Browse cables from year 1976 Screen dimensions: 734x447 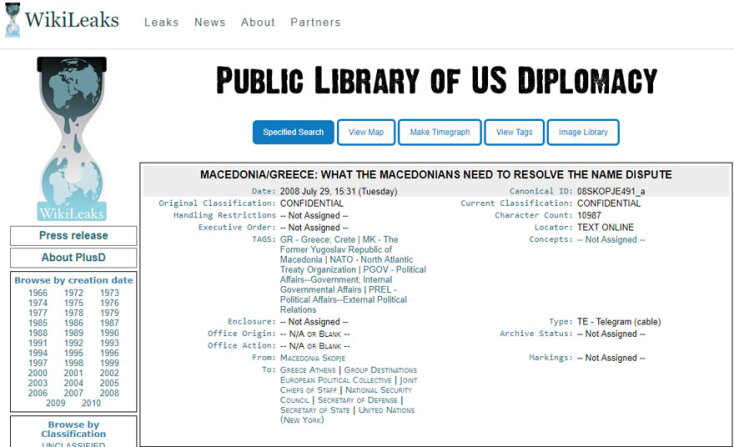coord(110,303)
